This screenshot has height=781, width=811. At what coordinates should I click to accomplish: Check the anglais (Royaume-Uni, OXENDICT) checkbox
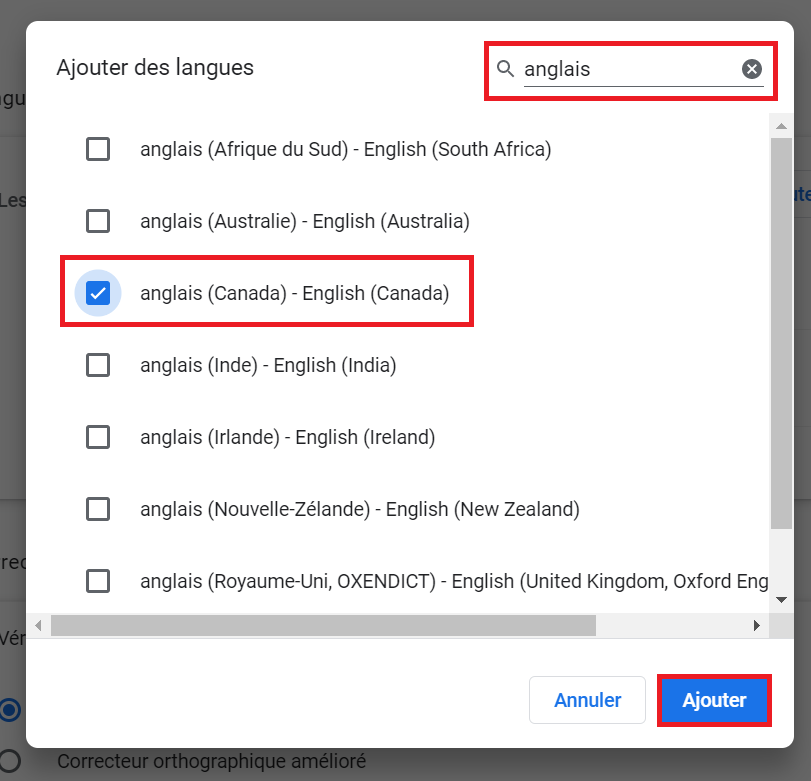pyautogui.click(x=98, y=581)
